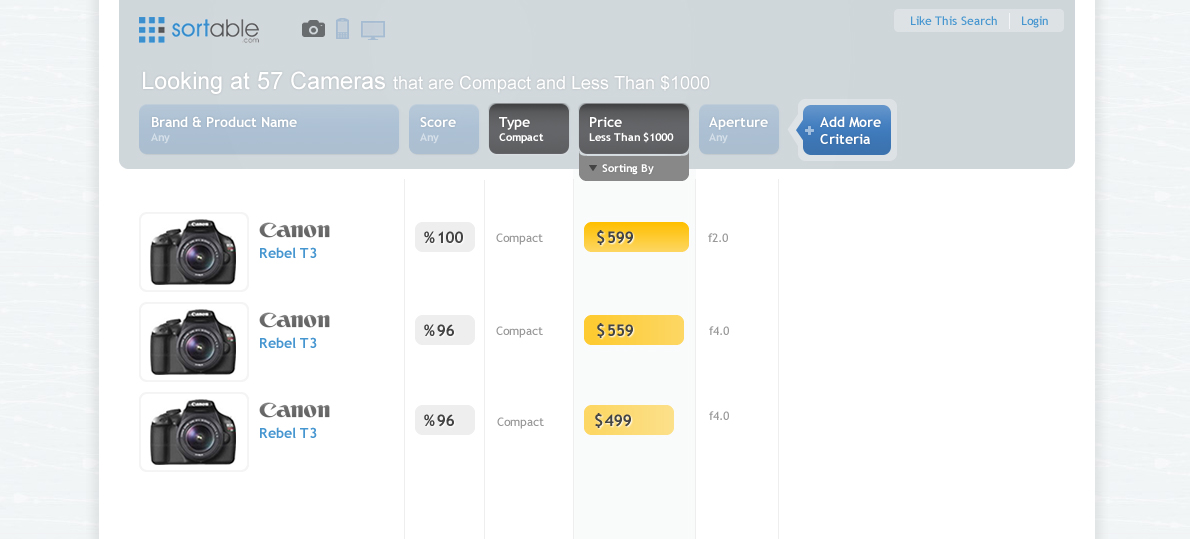1190x539 pixels.
Task: Open camera thumbnail in the $499 row
Action: pyautogui.click(x=194, y=432)
